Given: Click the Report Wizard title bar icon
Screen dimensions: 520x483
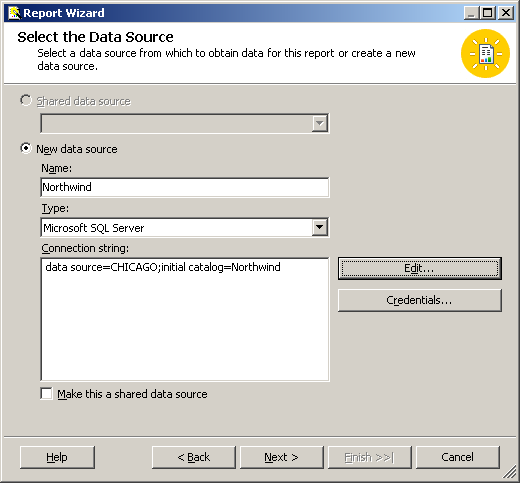Looking at the screenshot, I should pos(14,13).
